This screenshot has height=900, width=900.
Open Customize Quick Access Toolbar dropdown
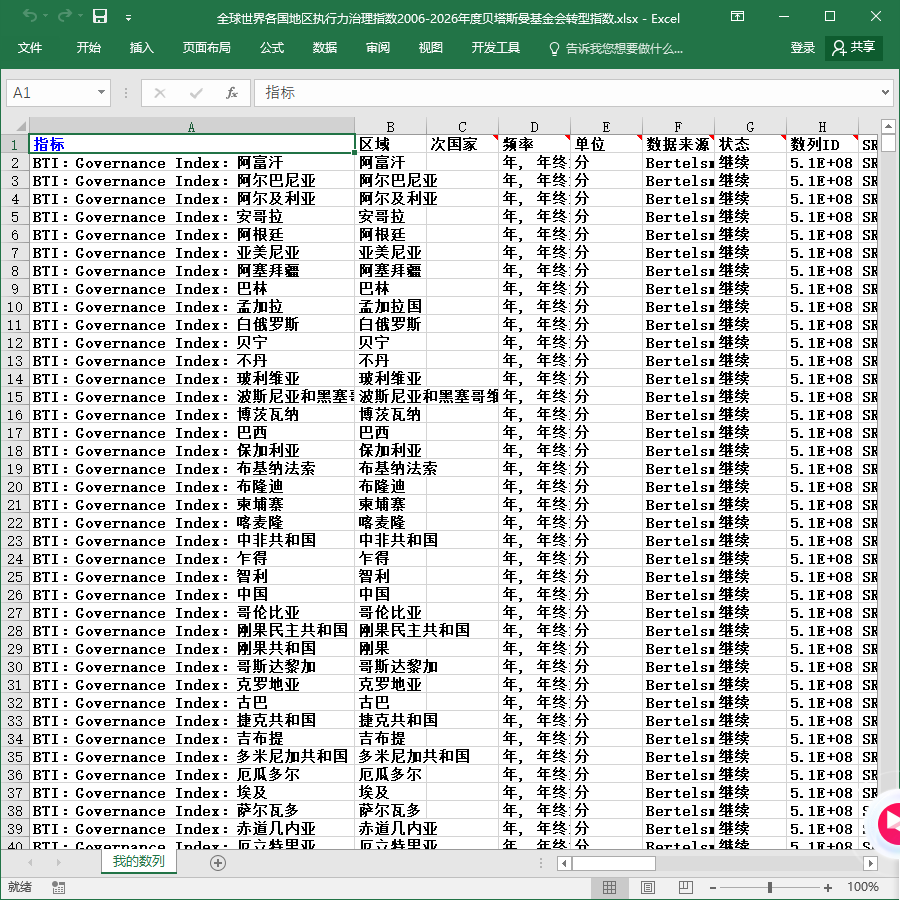[x=129, y=18]
